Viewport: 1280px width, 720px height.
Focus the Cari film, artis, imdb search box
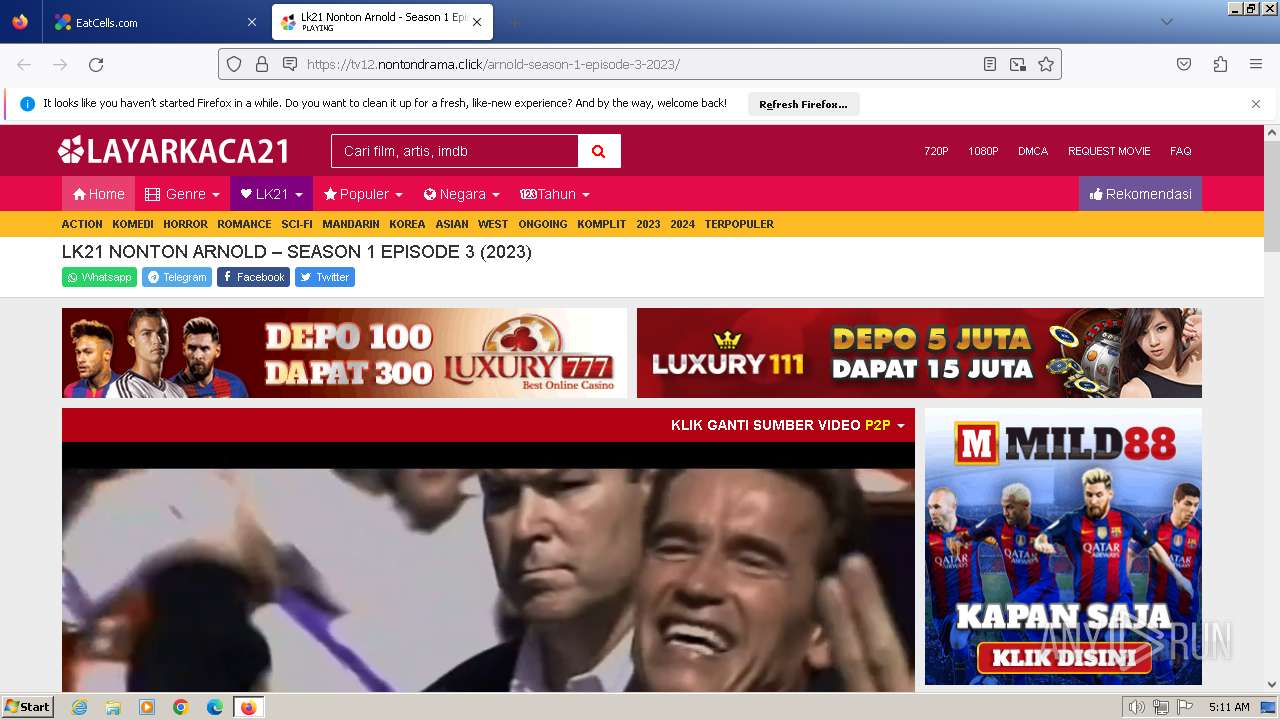click(x=455, y=151)
